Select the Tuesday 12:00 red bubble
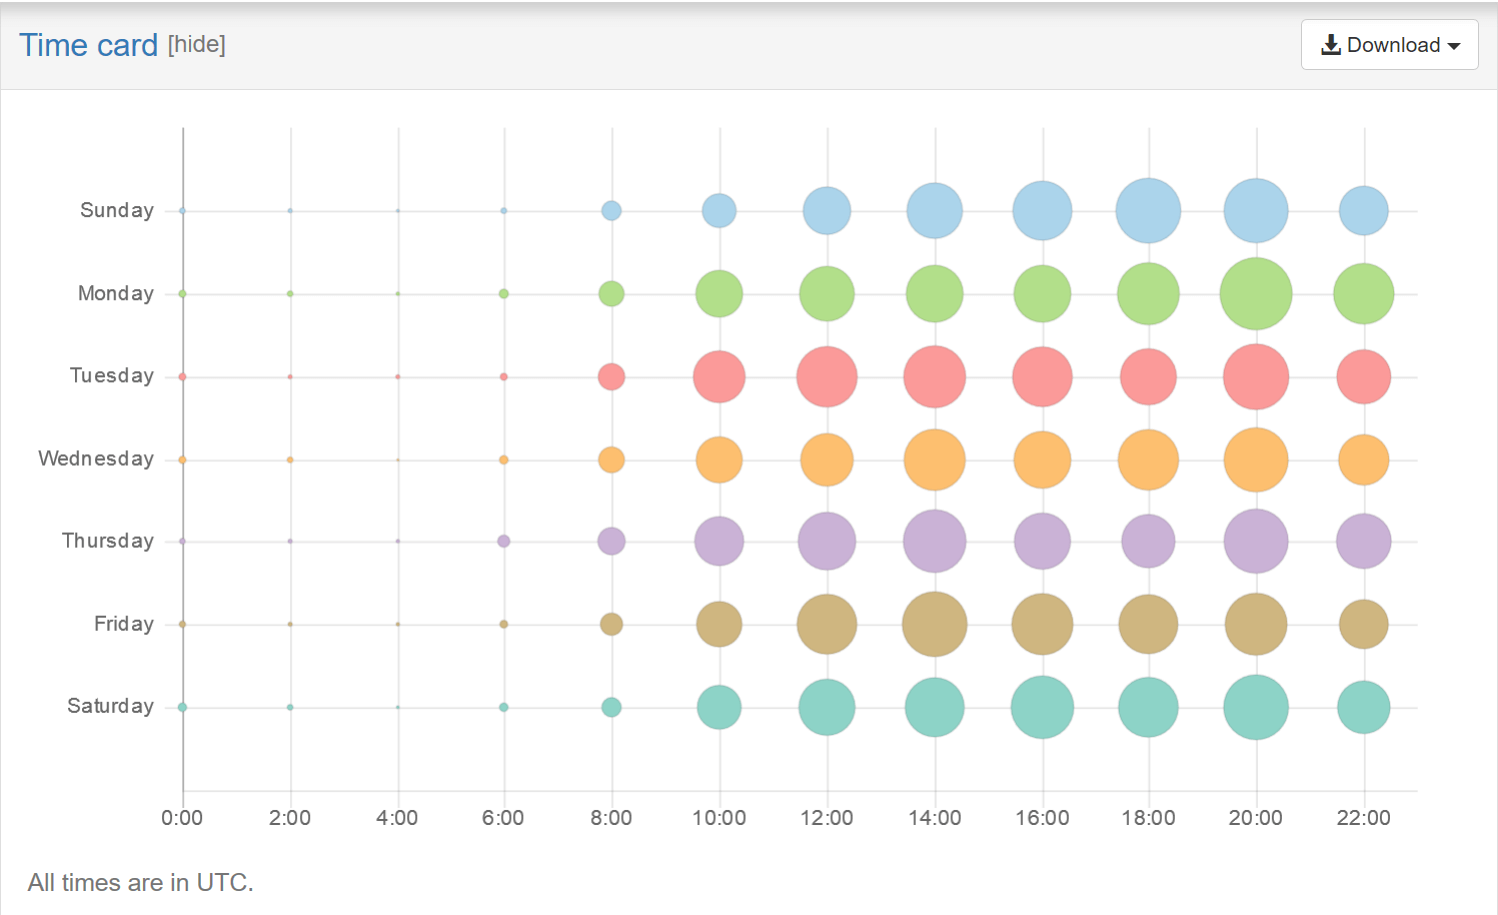 pyautogui.click(x=827, y=377)
